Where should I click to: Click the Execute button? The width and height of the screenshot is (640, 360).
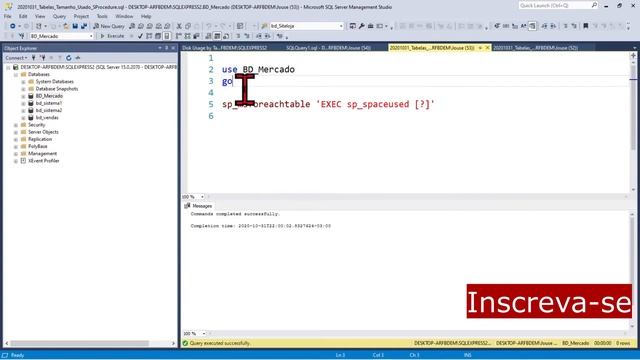click(112, 36)
